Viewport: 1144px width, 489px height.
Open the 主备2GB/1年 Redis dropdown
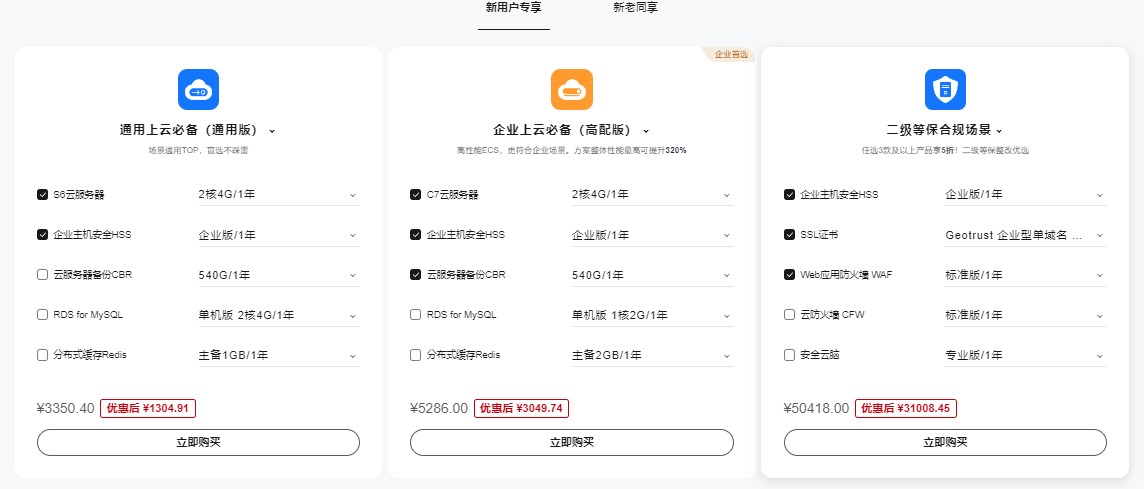(x=652, y=355)
